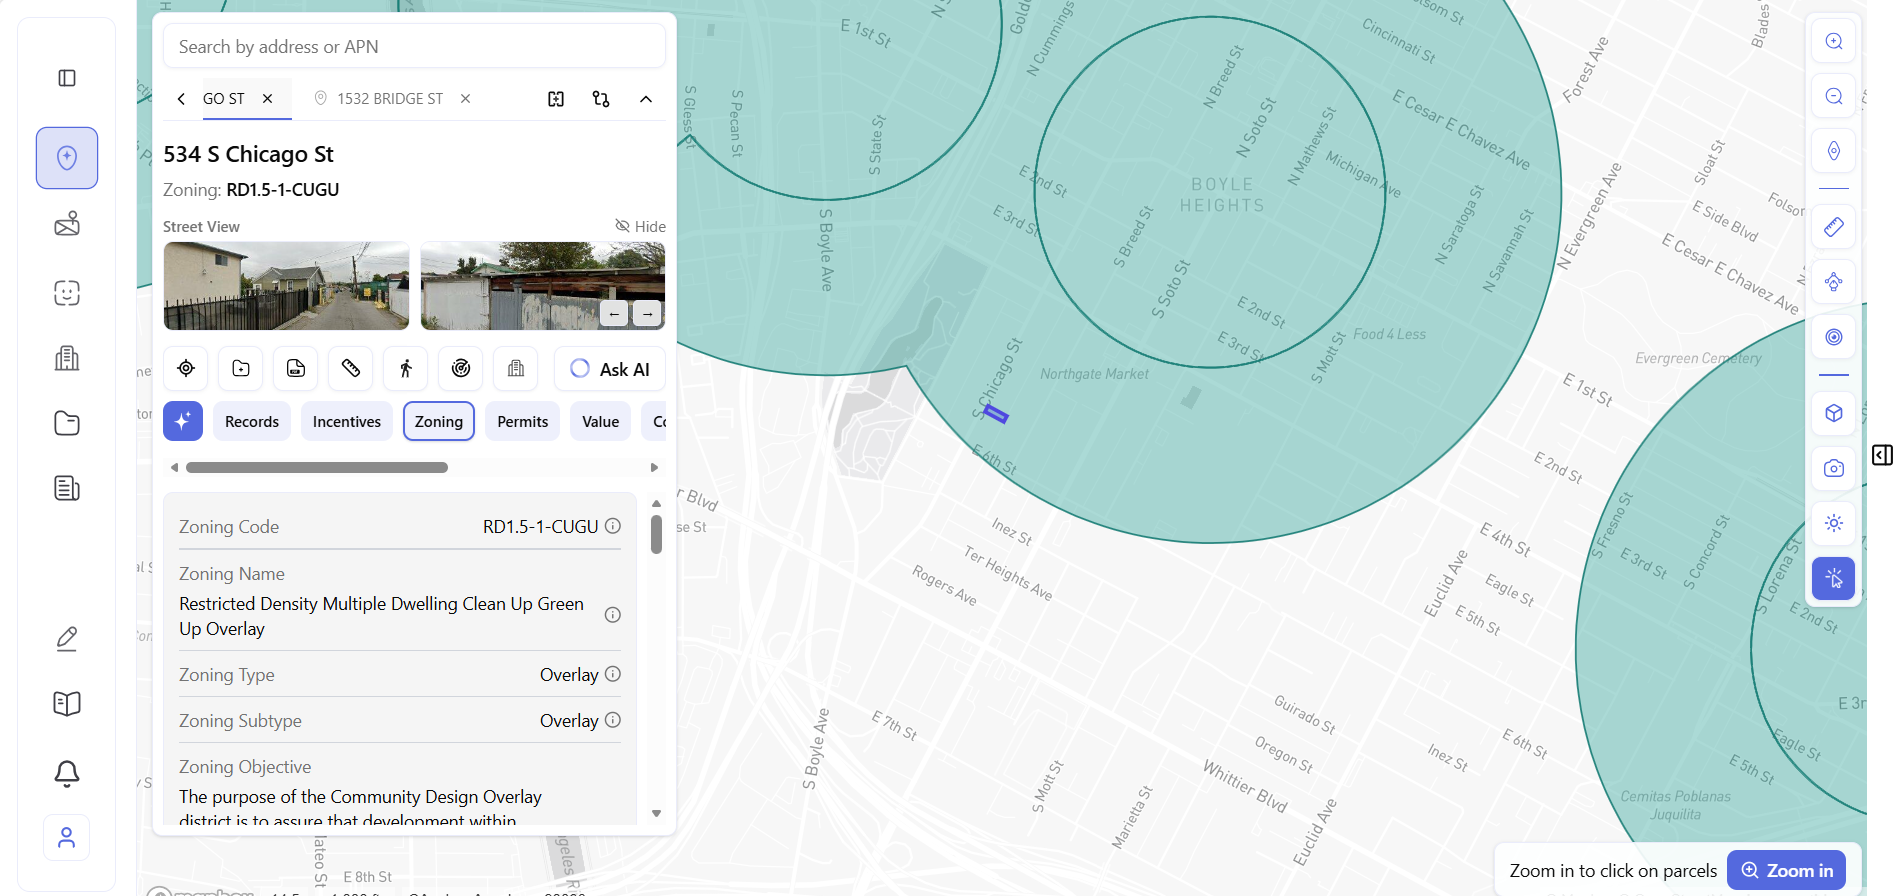Show previous Street View image arrow
This screenshot has width=1898, height=896.
click(614, 313)
